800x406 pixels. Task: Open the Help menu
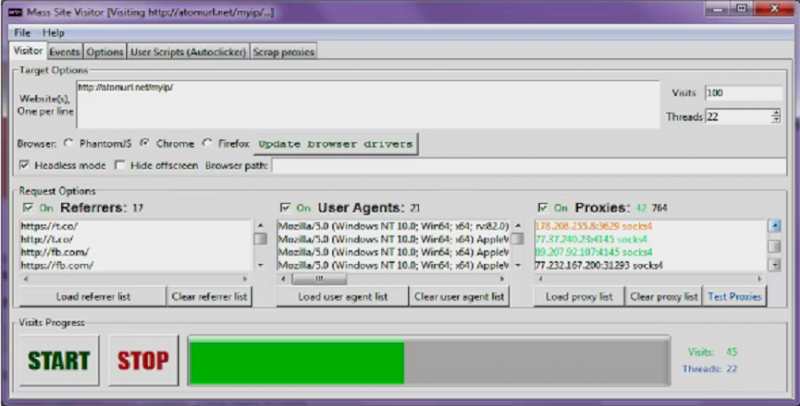point(53,33)
